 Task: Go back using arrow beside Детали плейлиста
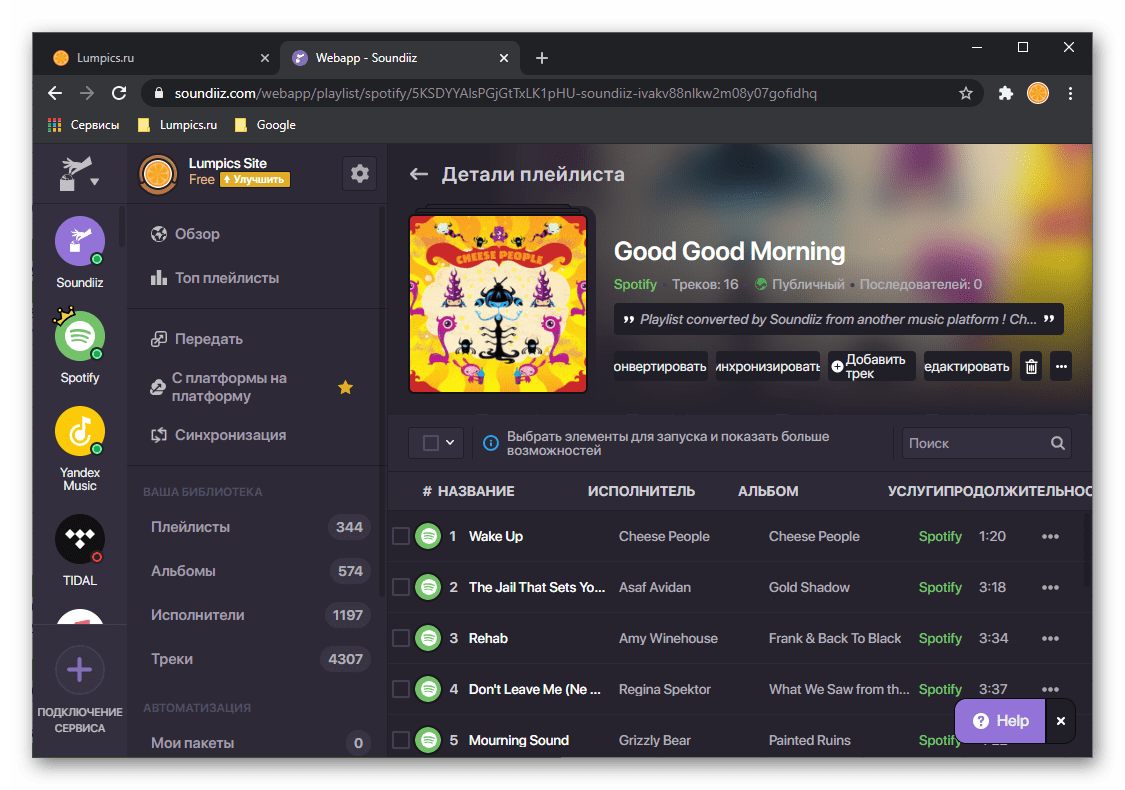(419, 174)
